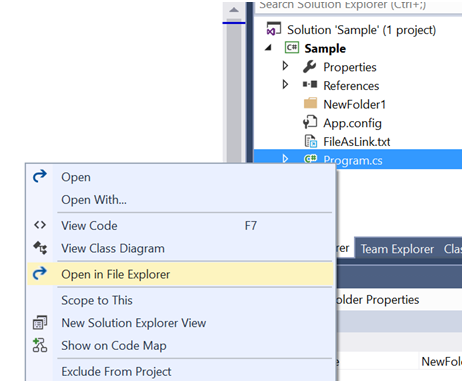Click the Show on Code Map icon
Image resolution: width=464 pixels, height=383 pixels.
(x=40, y=345)
